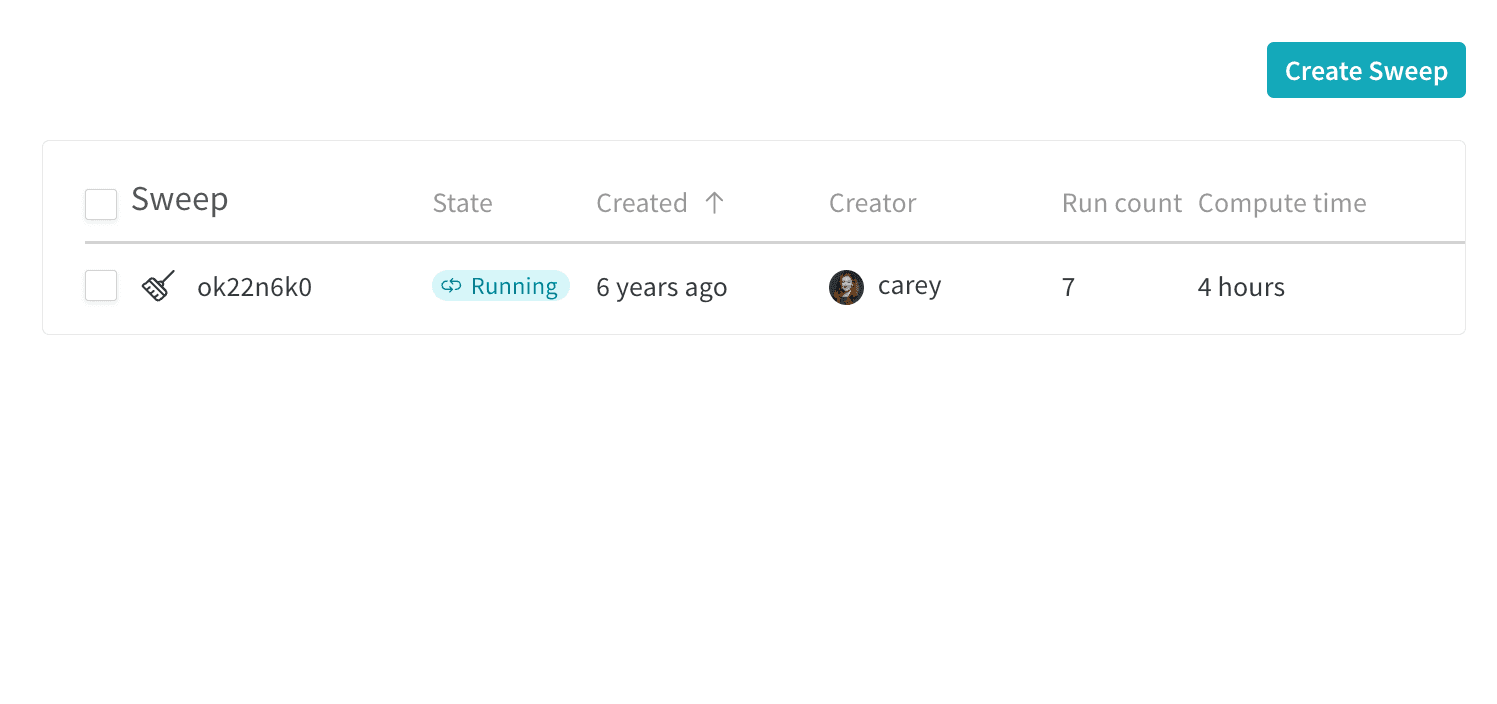Sort by the Creator column header
Screen dimensions: 1497x704
872,203
